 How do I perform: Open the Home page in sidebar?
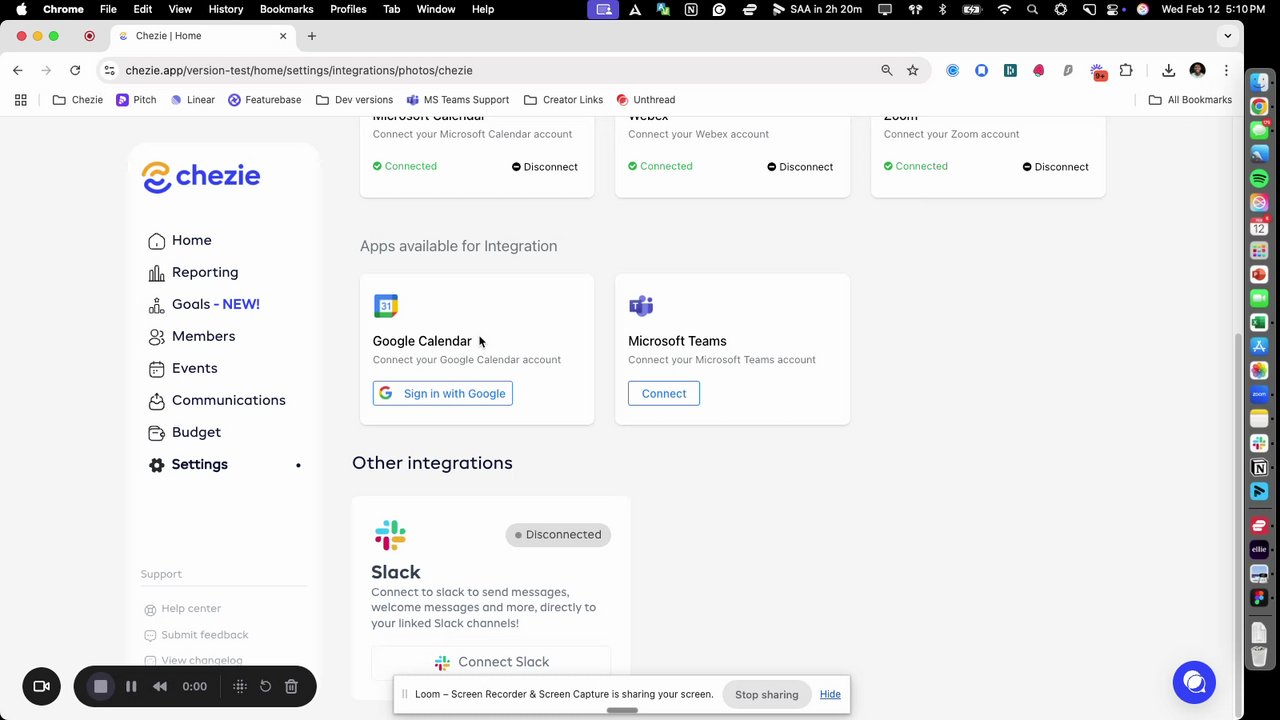coord(190,241)
